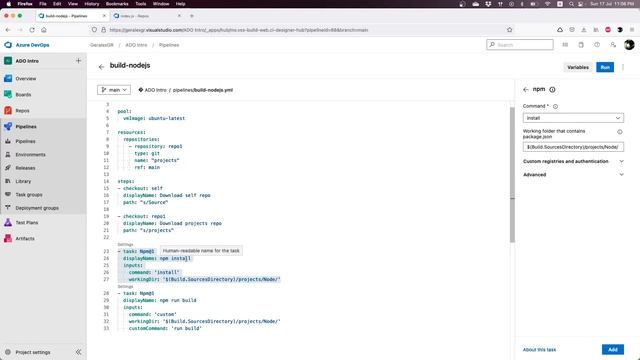Open user settings icon in header
Image resolution: width=640 pixels, height=360 pixels.
click(x=613, y=45)
